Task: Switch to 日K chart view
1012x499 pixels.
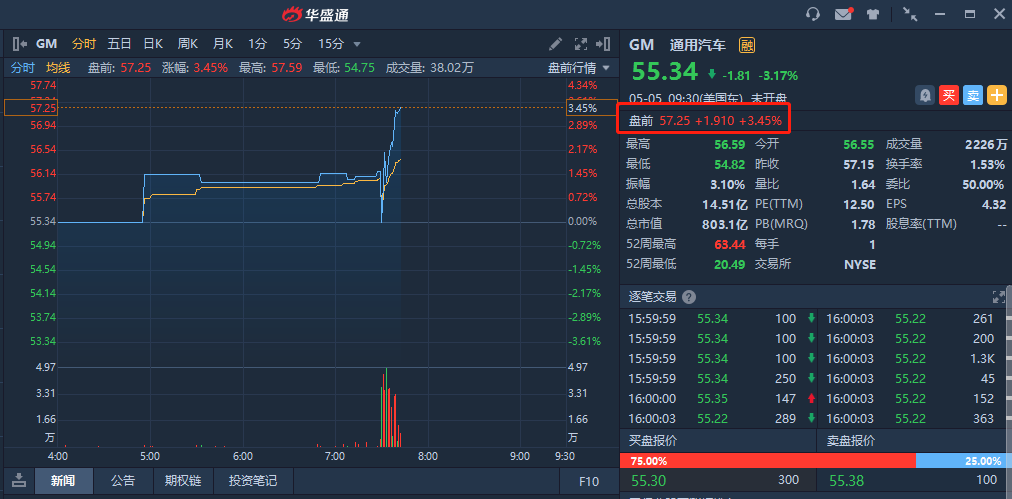Action: (x=153, y=44)
